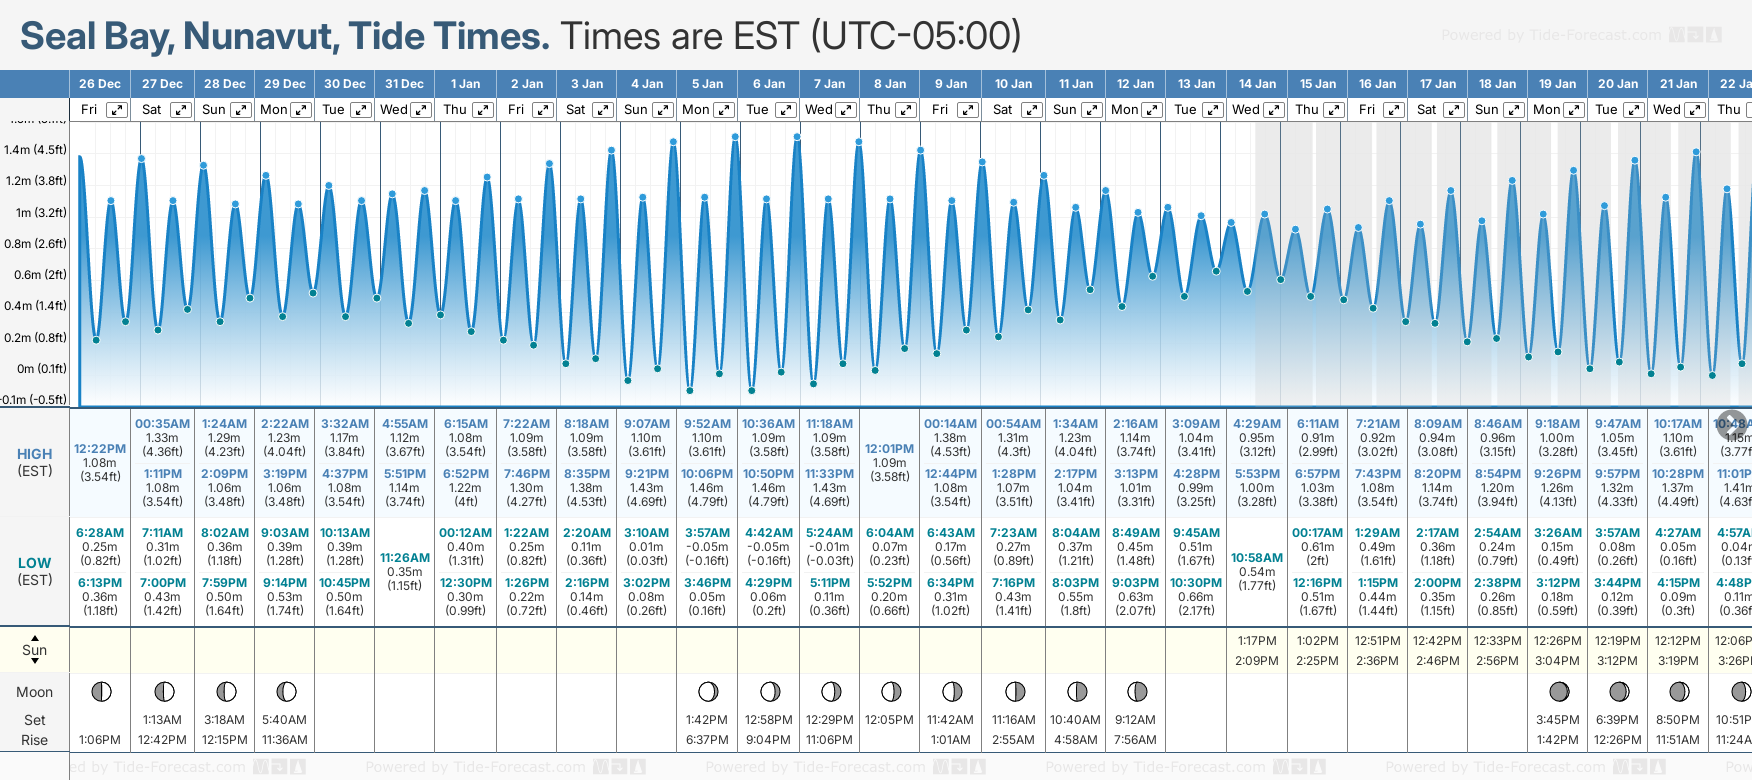
Task: Open expanded view for Thu 1 Jan
Action: [483, 110]
